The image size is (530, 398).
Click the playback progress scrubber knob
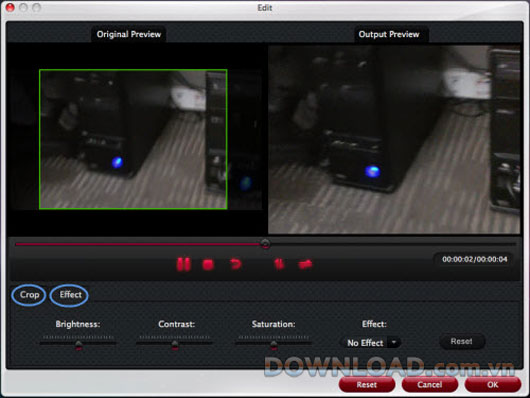(265, 244)
